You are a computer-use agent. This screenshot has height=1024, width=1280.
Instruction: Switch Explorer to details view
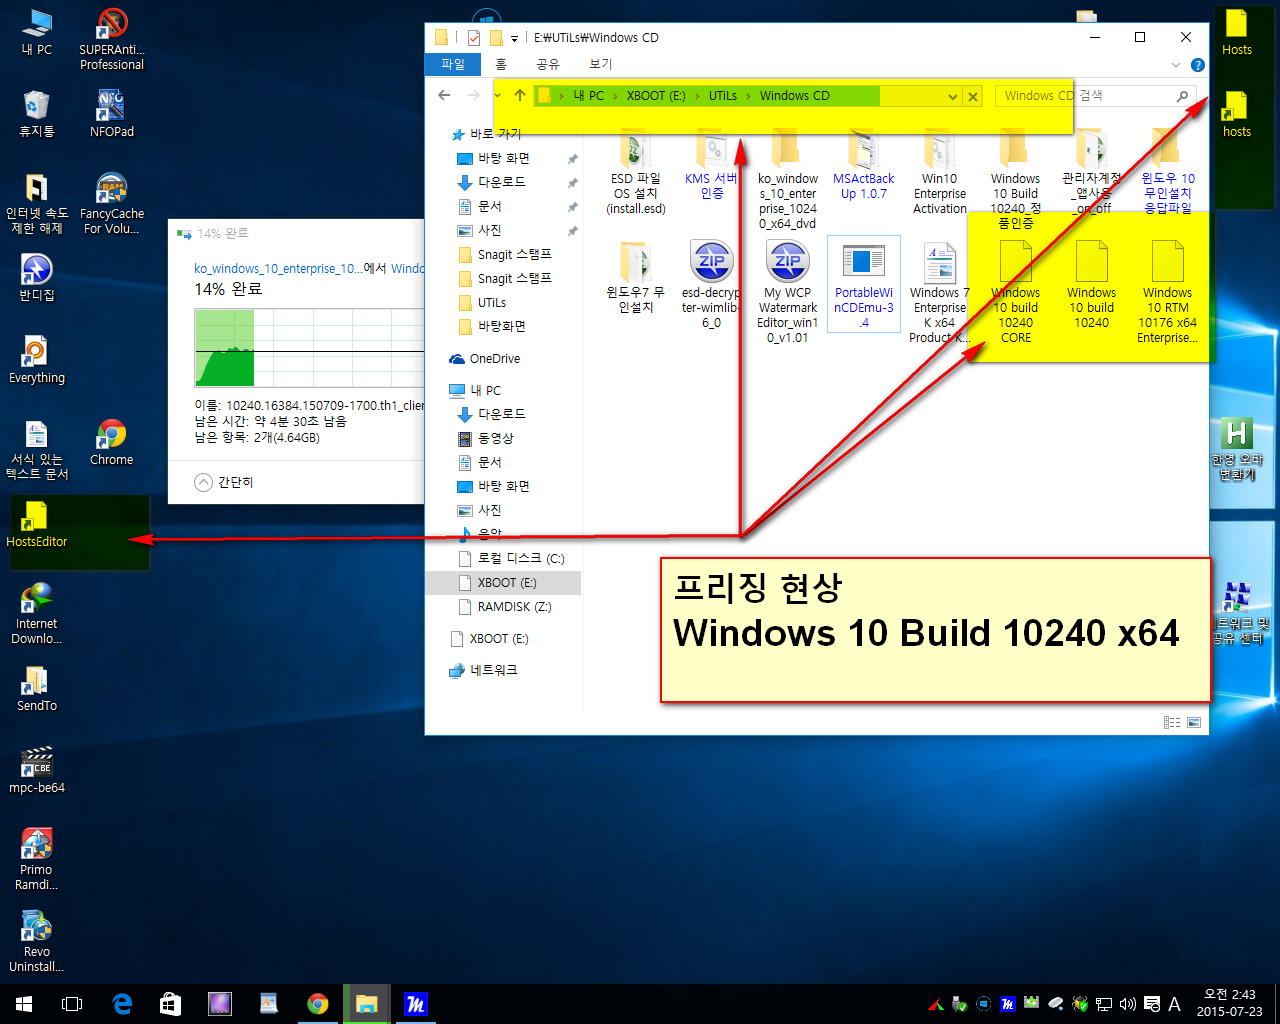pyautogui.click(x=1172, y=722)
